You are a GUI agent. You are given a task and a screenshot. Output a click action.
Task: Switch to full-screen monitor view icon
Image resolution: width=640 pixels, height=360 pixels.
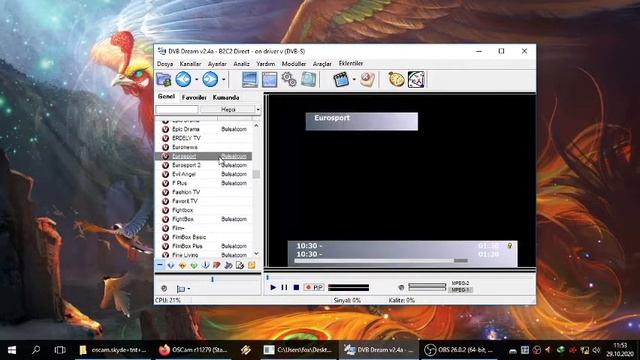coord(250,79)
